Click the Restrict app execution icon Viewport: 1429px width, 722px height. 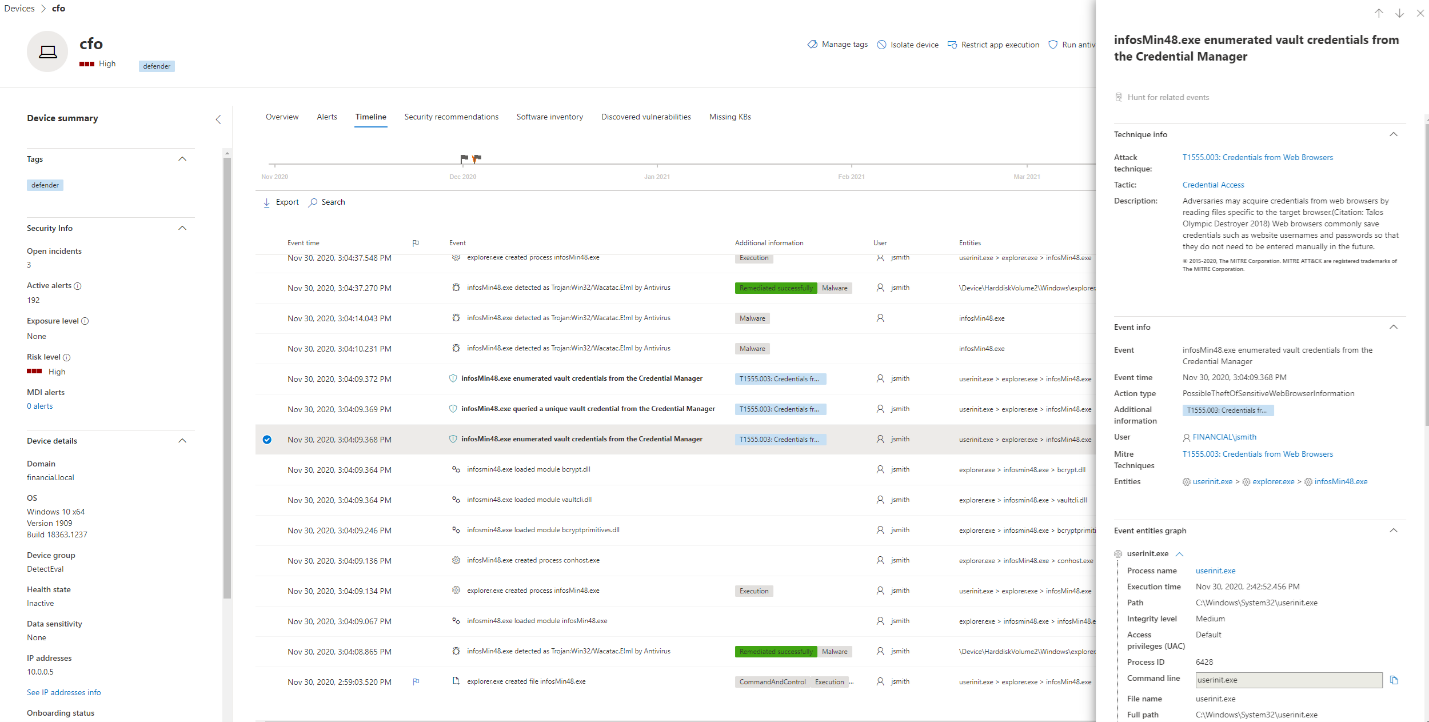coord(952,45)
